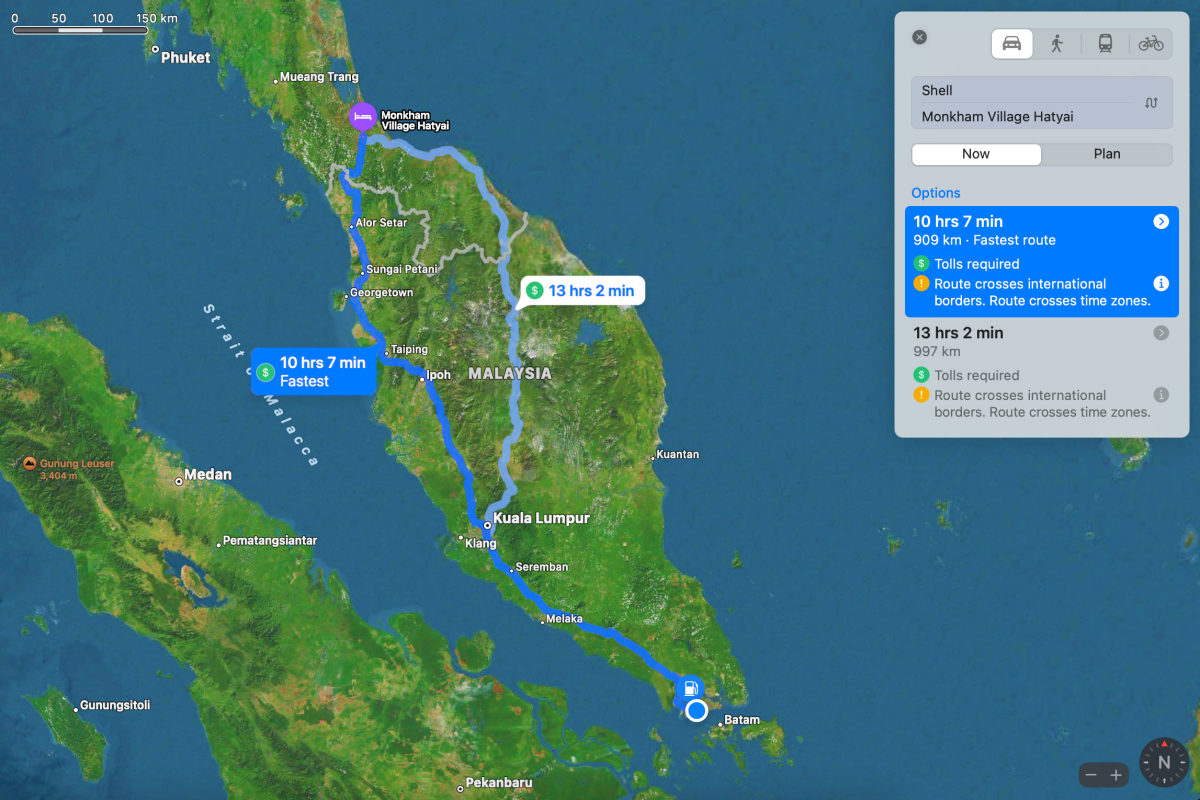Click the Shell gas station pin
This screenshot has width=1200, height=800.
tap(689, 689)
